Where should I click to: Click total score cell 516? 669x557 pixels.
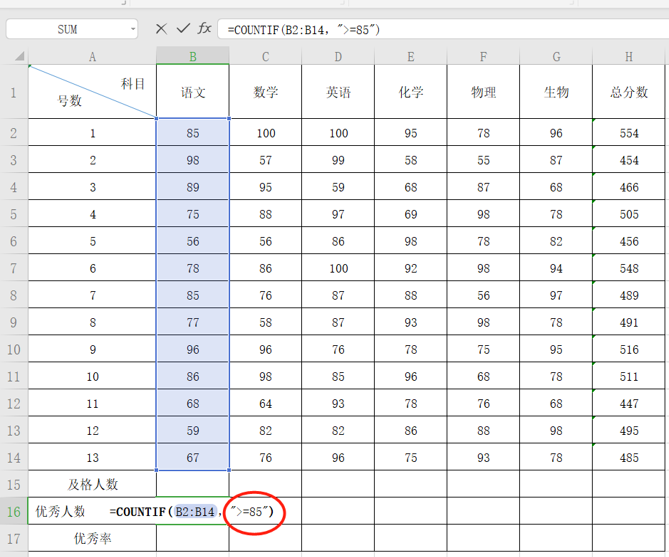point(629,349)
